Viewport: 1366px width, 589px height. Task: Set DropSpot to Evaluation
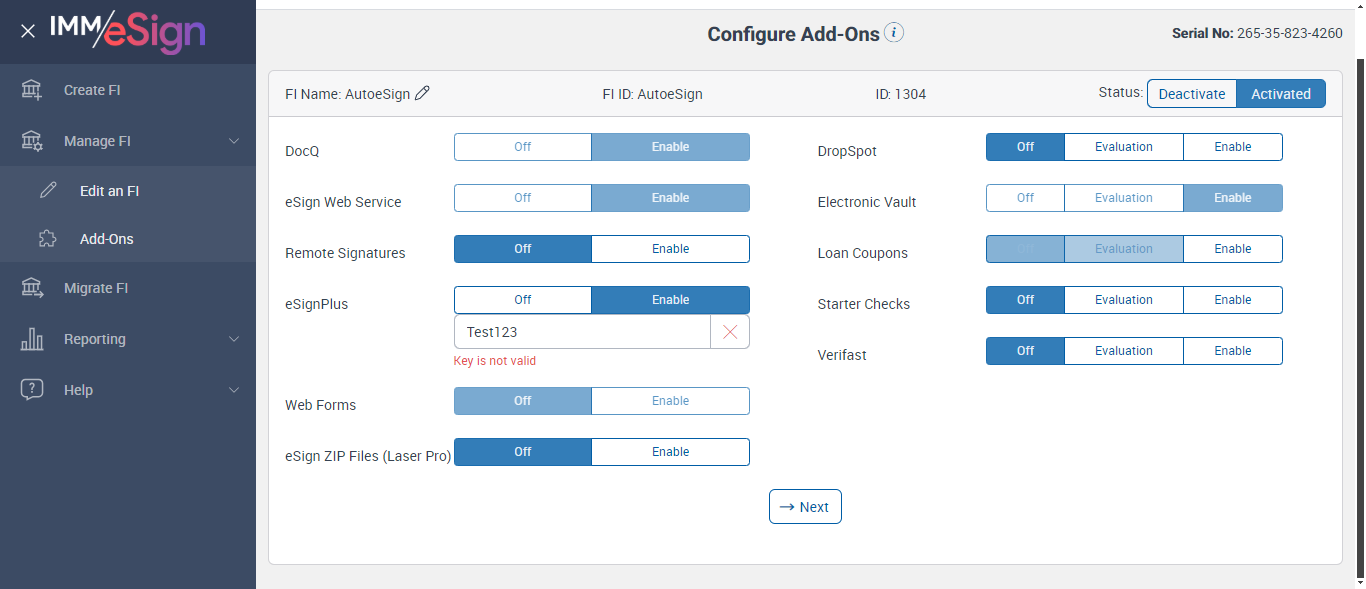[x=1123, y=147]
